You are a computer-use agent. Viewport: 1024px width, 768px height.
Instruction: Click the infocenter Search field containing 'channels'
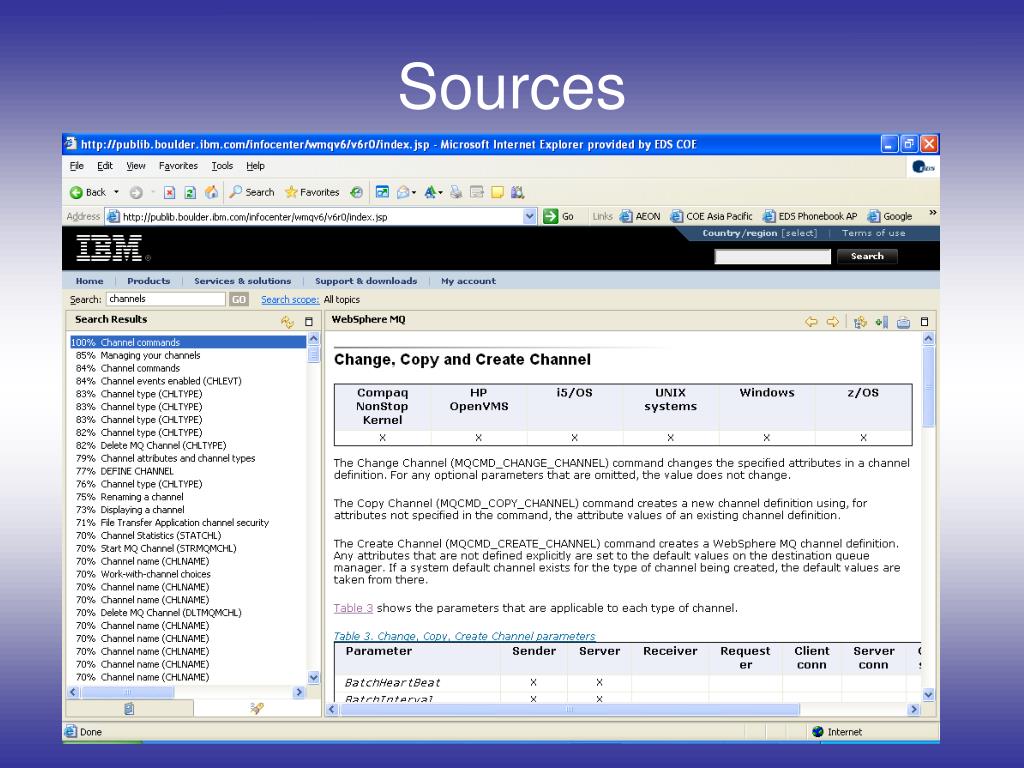pyautogui.click(x=166, y=299)
